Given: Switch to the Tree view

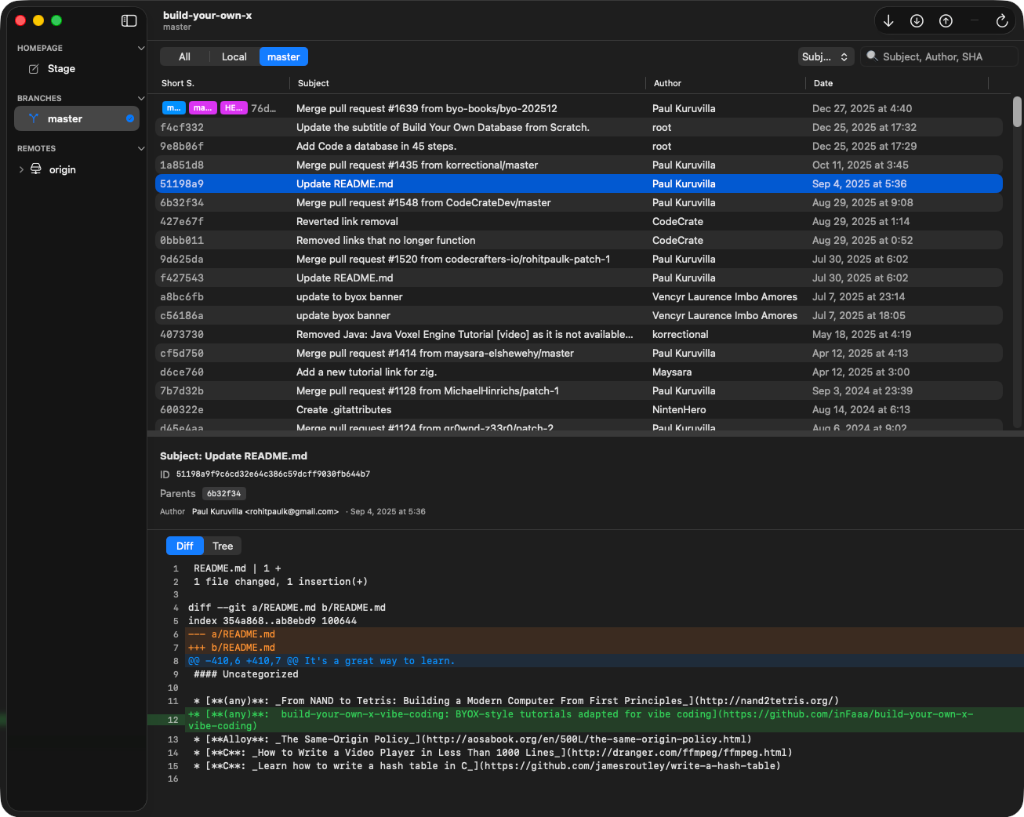Looking at the screenshot, I should pos(222,545).
